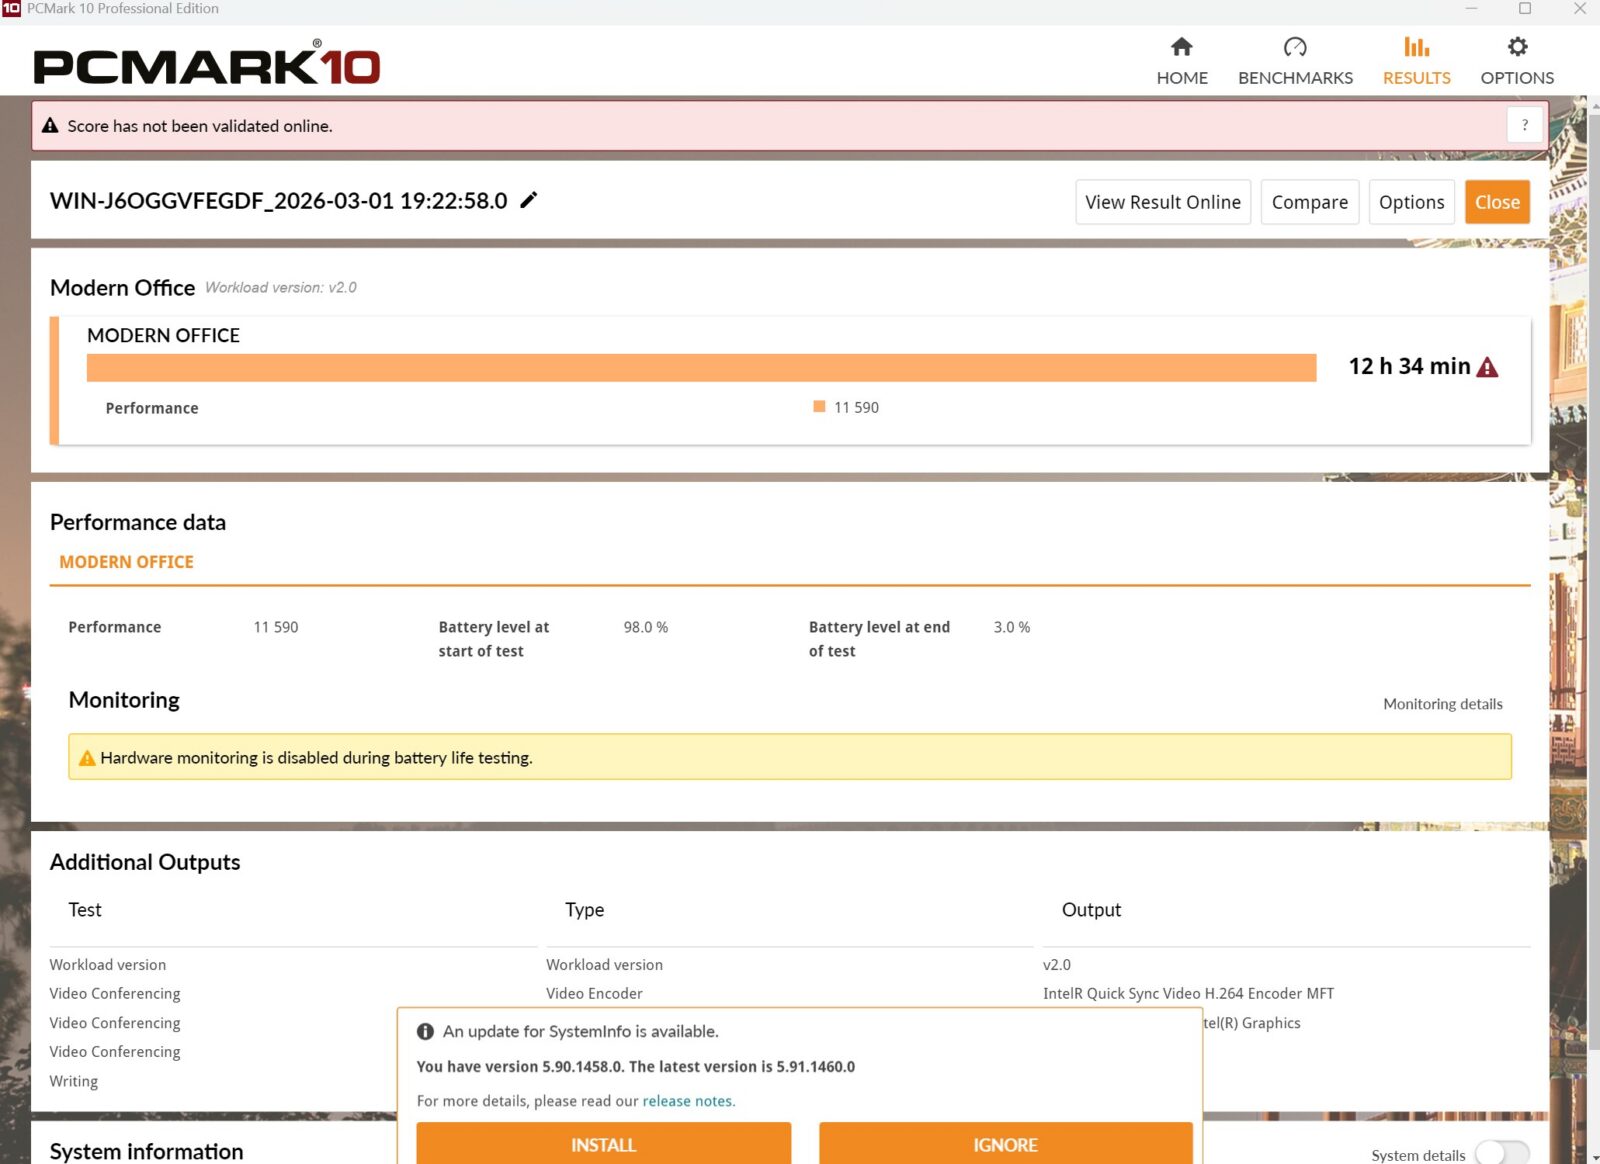This screenshot has width=1600, height=1164.
Task: Open the Options dropdown for this result
Action: [x=1411, y=202]
